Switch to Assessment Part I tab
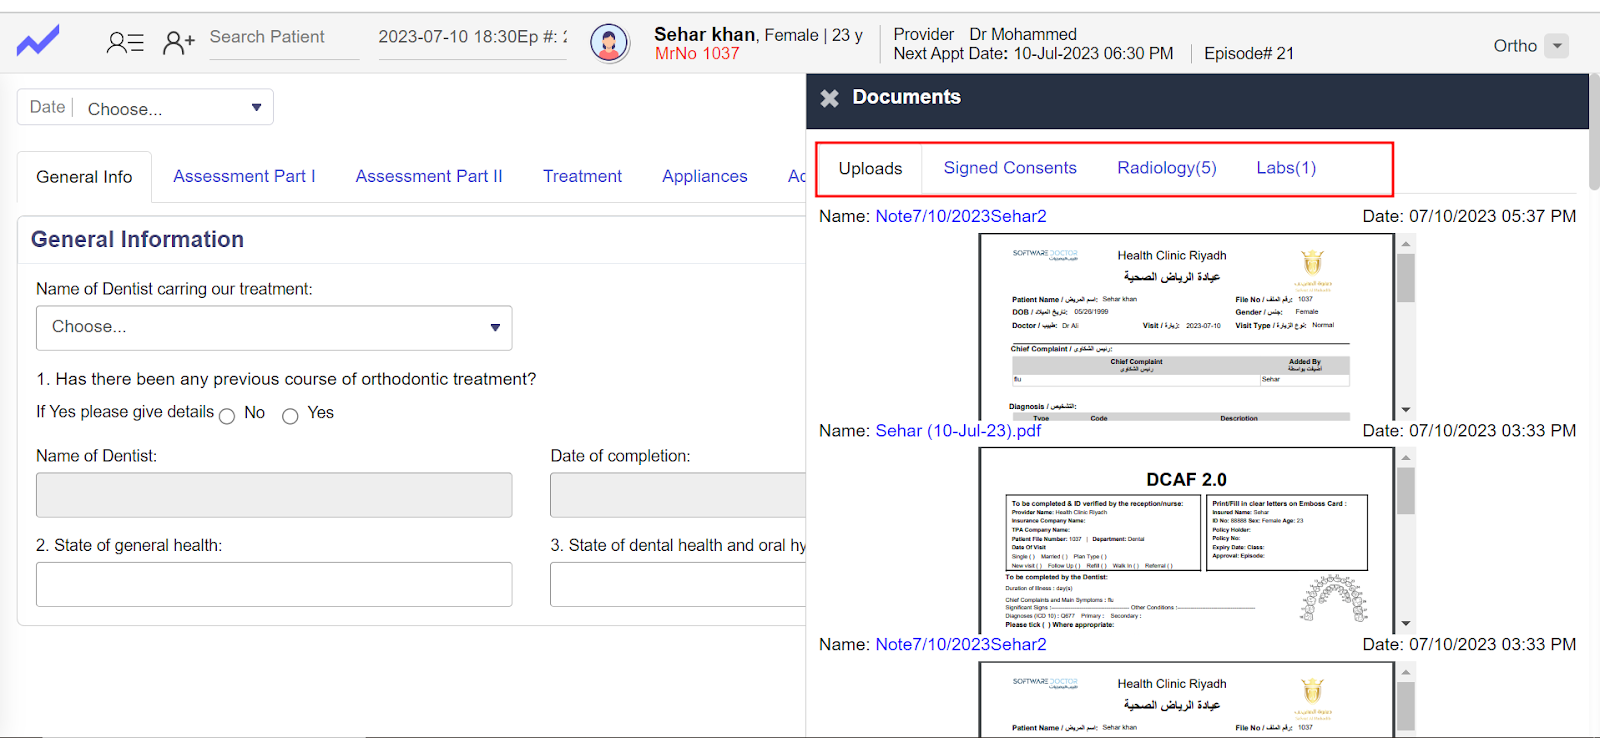The image size is (1600, 738). pyautogui.click(x=244, y=176)
